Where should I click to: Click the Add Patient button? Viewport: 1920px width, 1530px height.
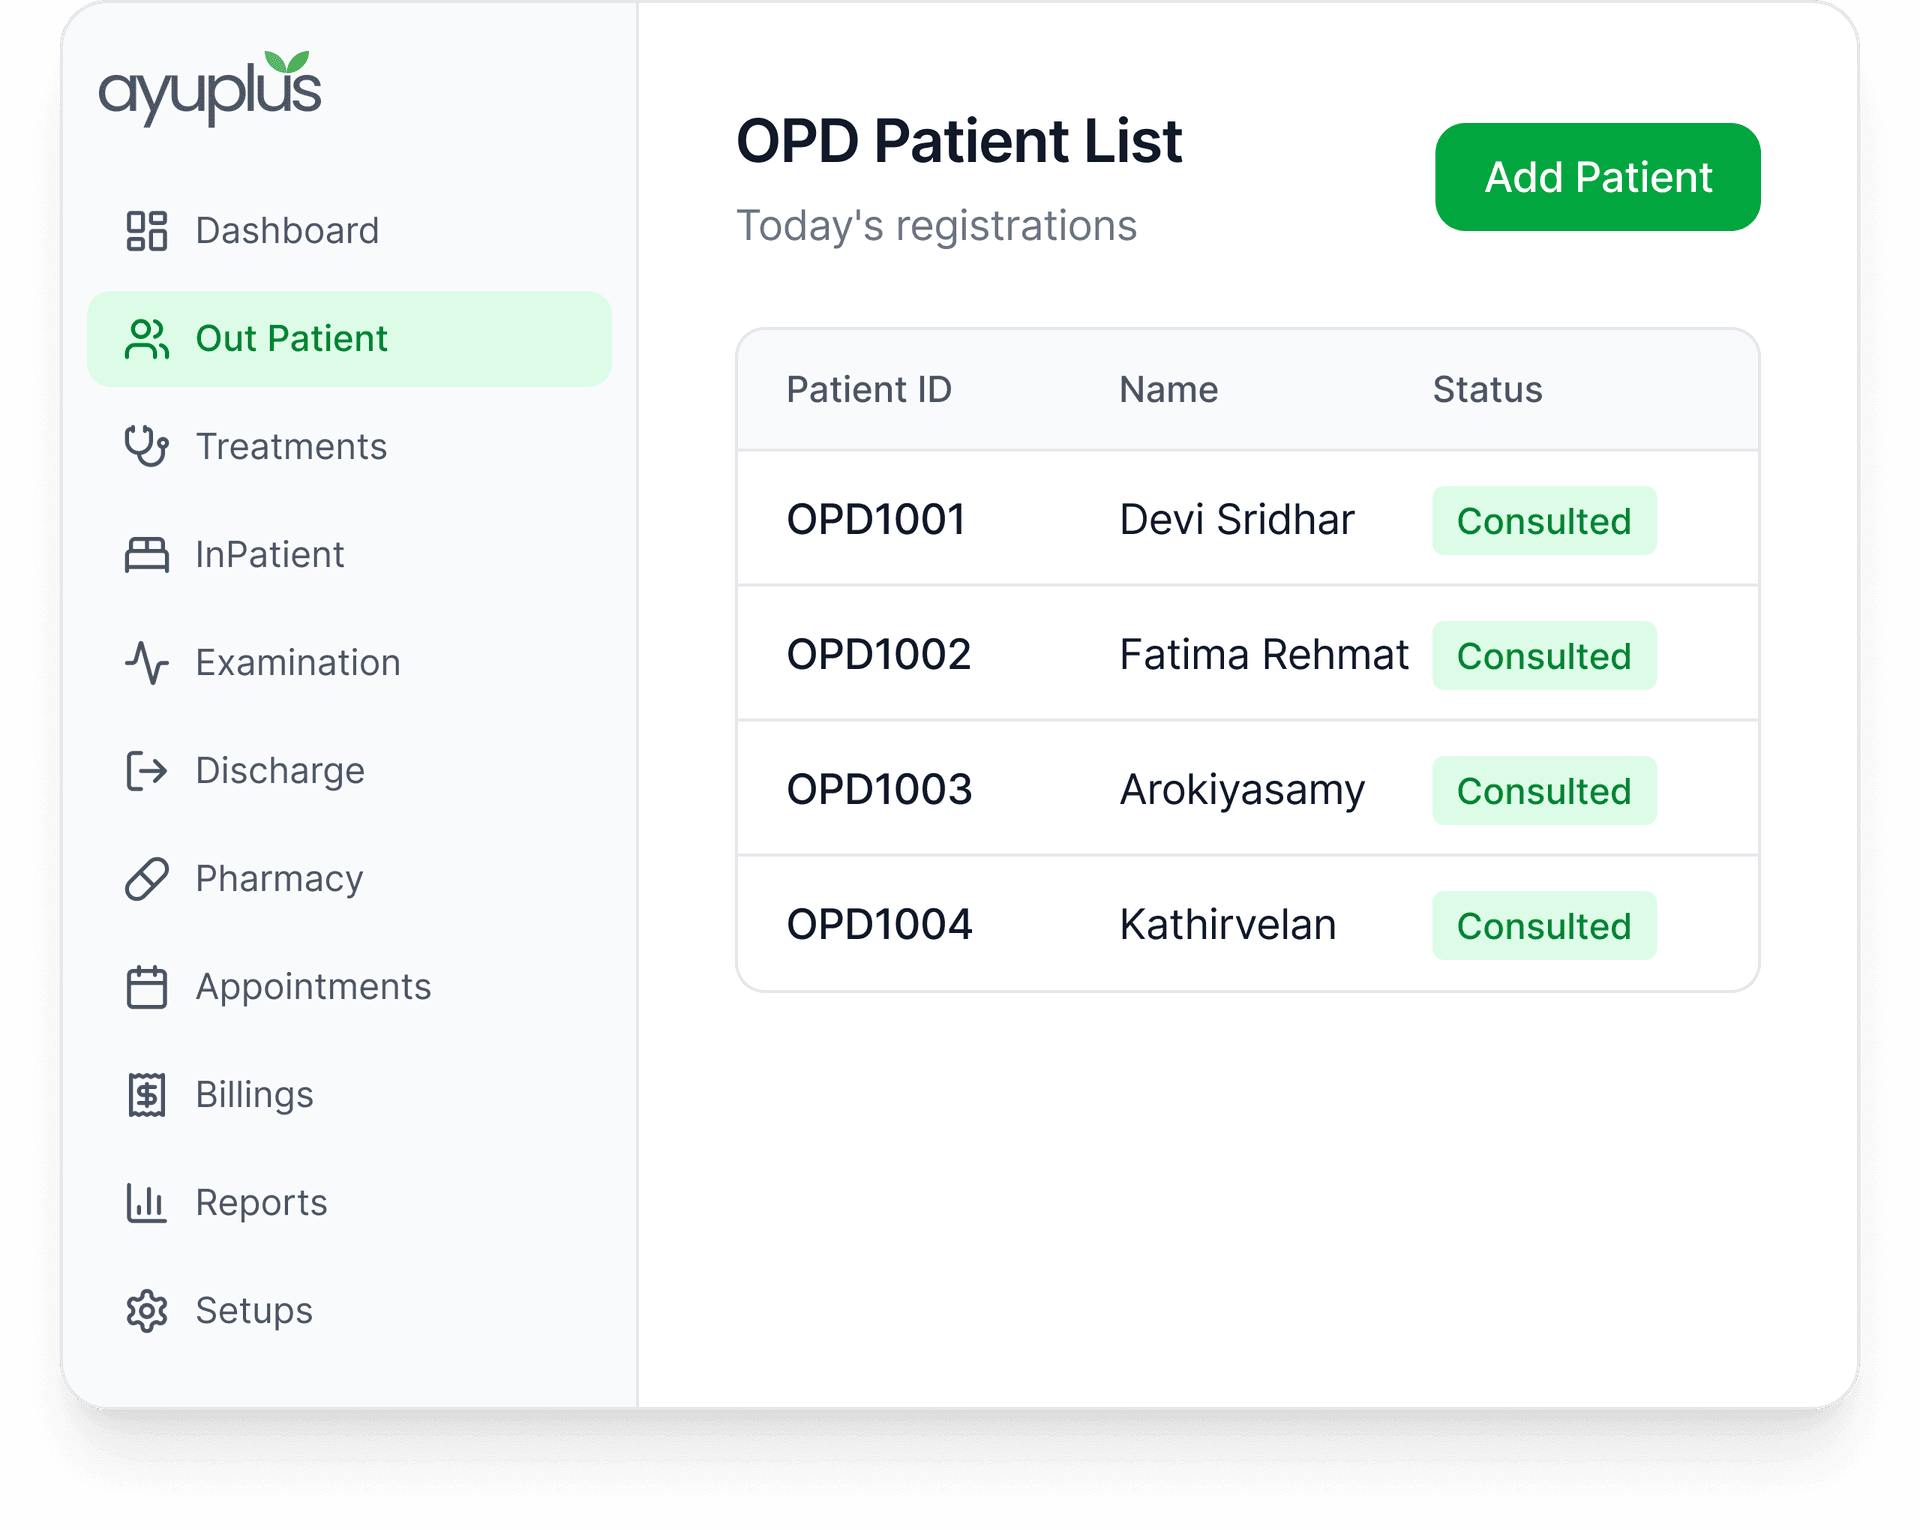coord(1597,177)
